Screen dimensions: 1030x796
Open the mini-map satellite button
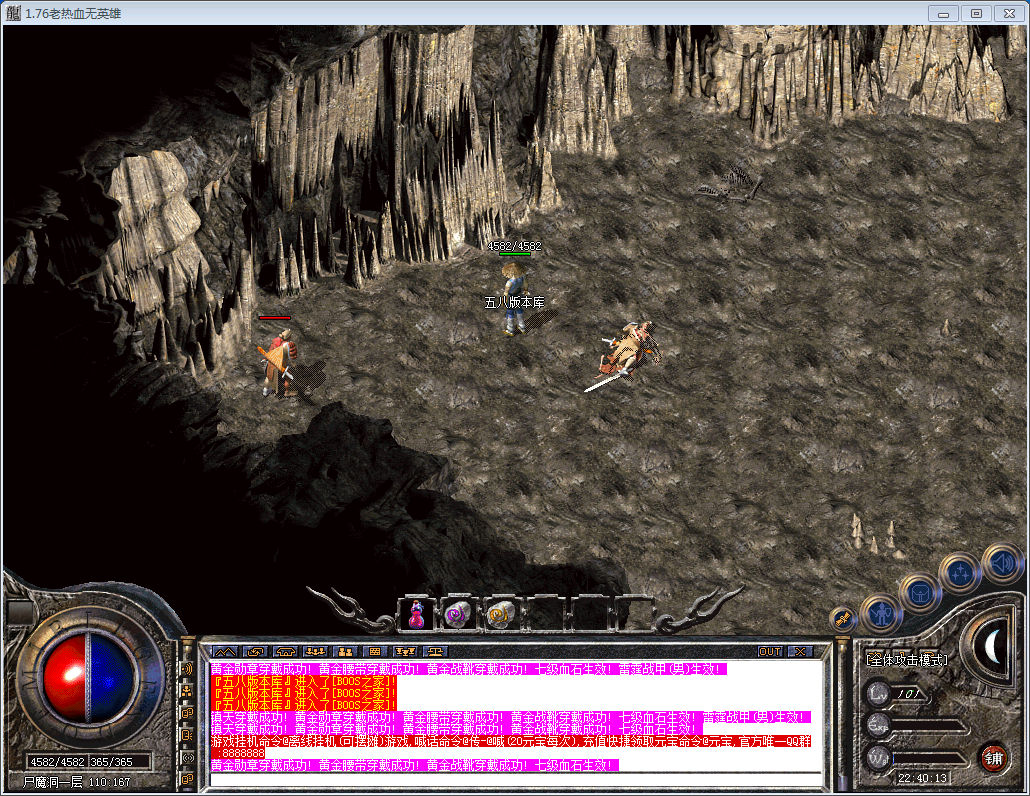click(843, 619)
